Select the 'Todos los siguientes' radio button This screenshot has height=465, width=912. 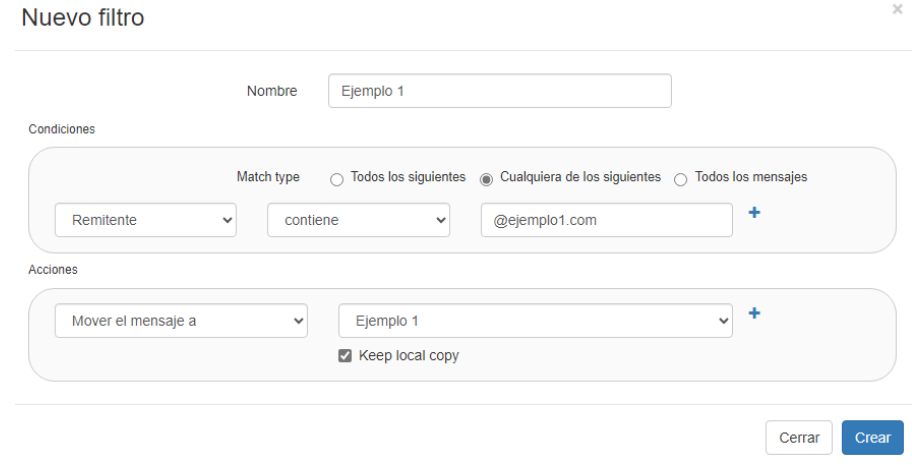pos(337,179)
